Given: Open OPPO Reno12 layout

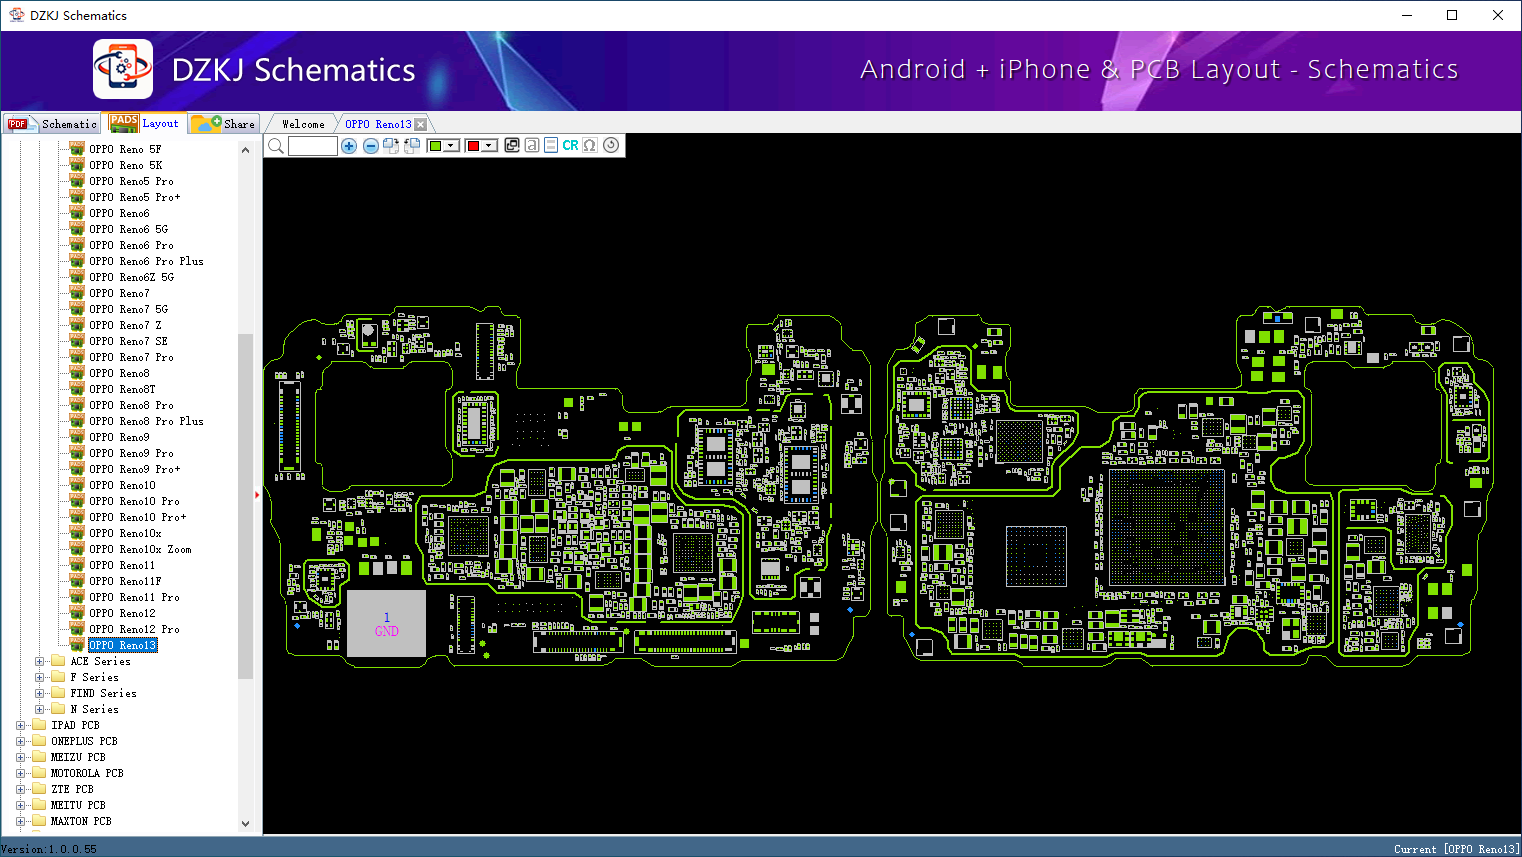Looking at the screenshot, I should pyautogui.click(x=122, y=613).
